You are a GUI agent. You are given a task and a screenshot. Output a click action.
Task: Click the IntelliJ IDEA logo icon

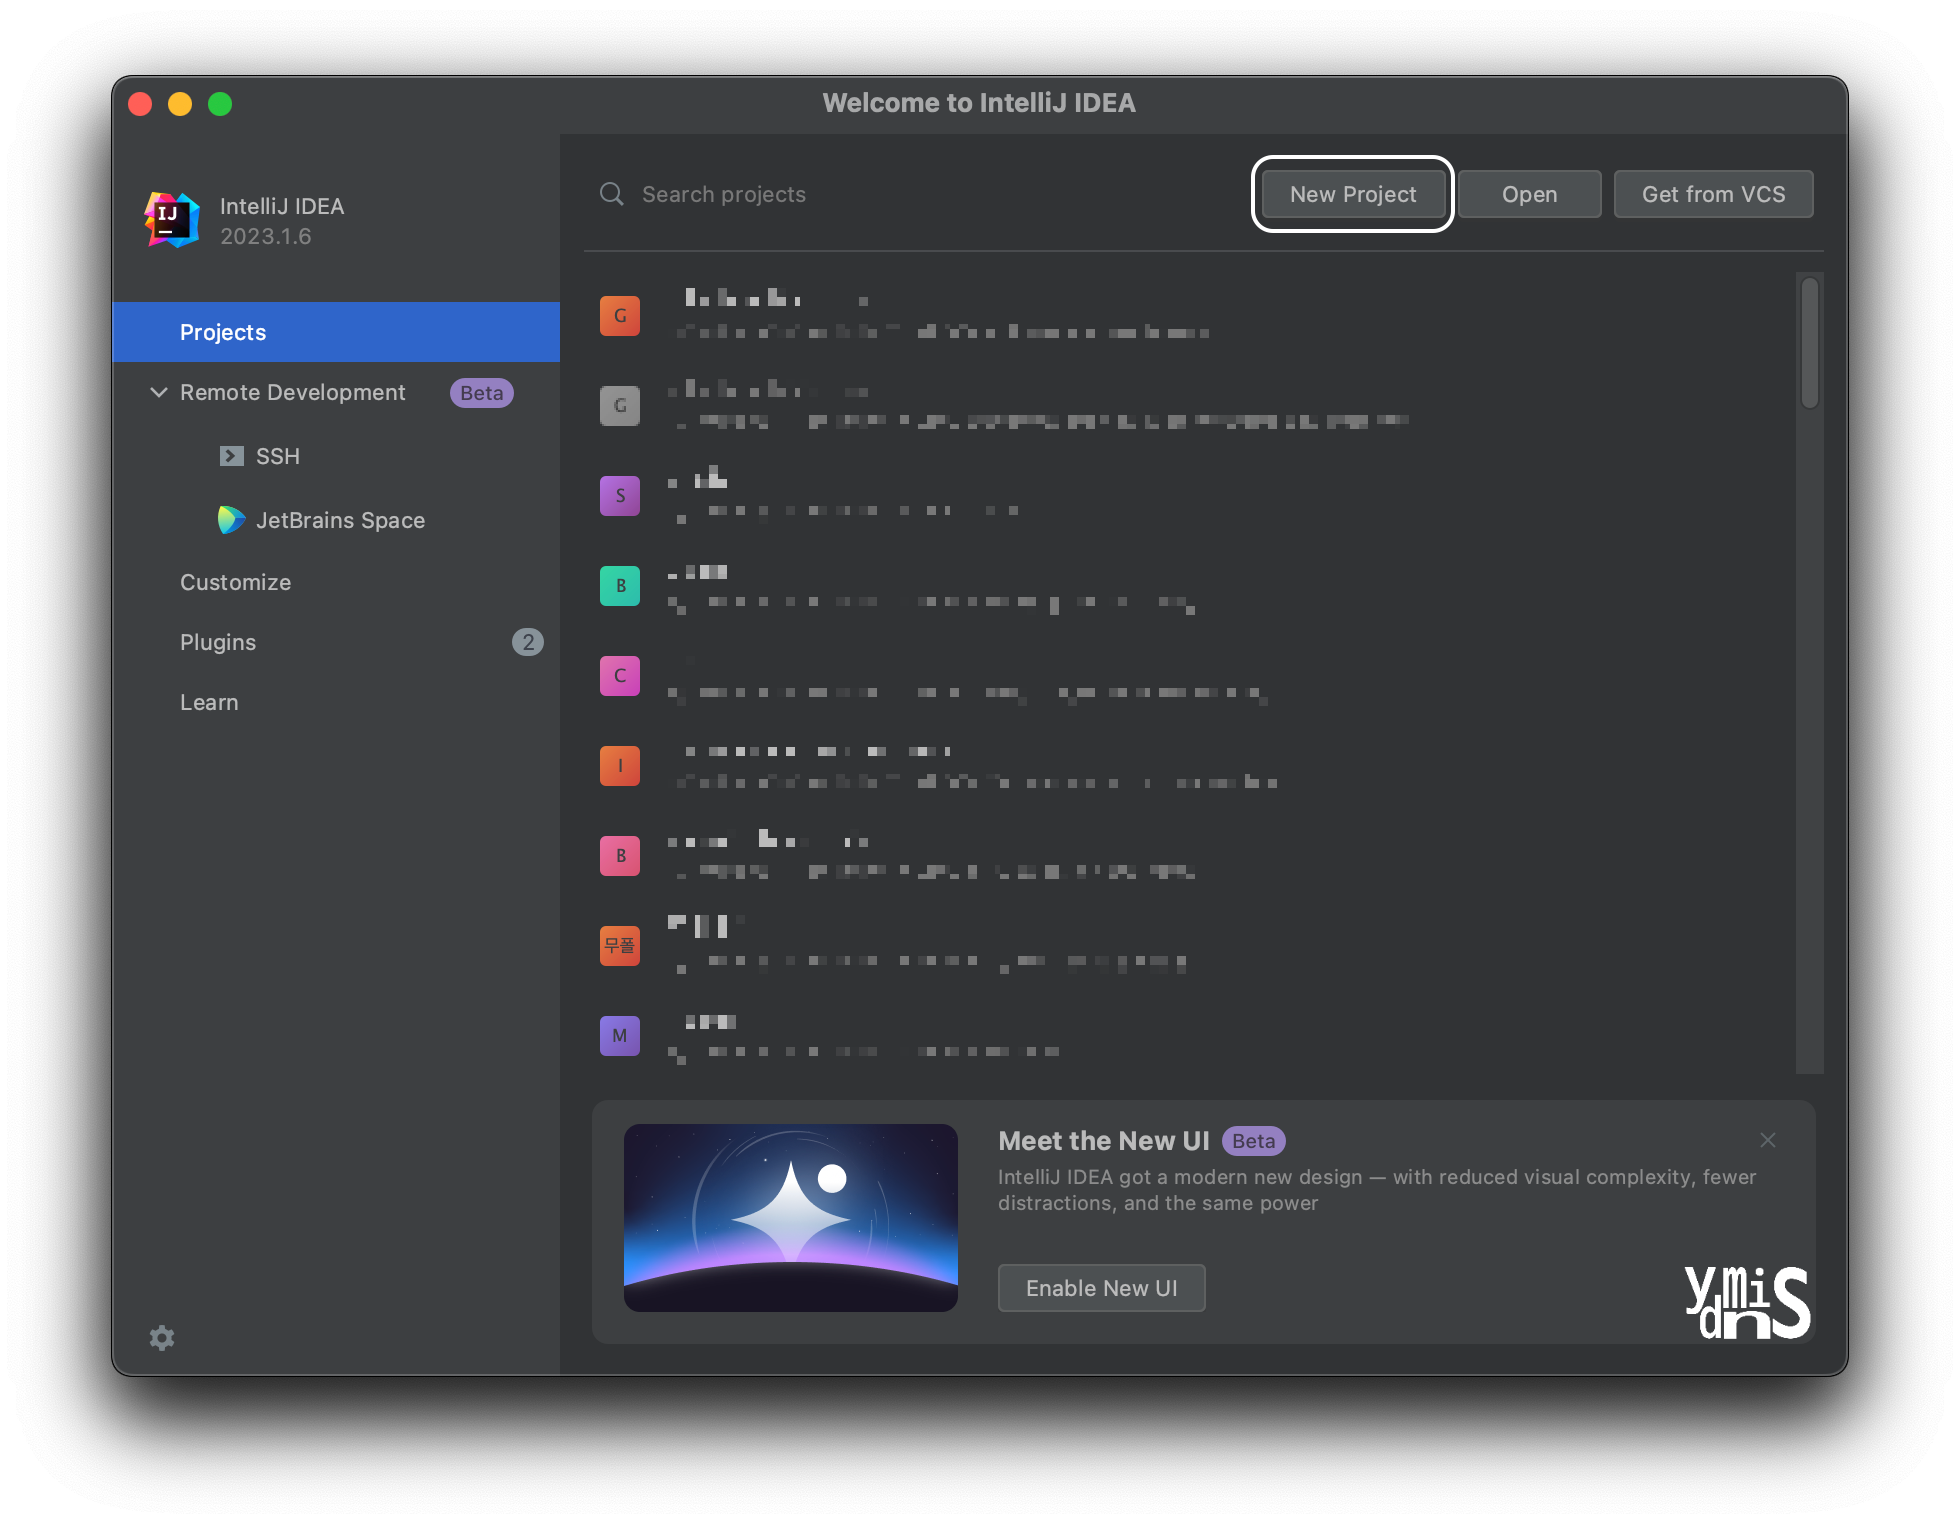click(x=172, y=220)
